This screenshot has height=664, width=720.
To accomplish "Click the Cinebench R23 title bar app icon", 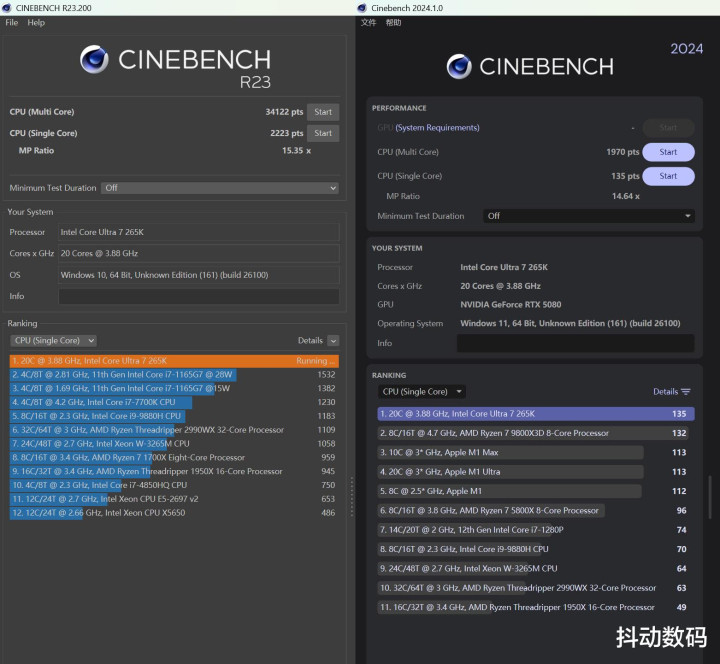I will click(x=7, y=8).
